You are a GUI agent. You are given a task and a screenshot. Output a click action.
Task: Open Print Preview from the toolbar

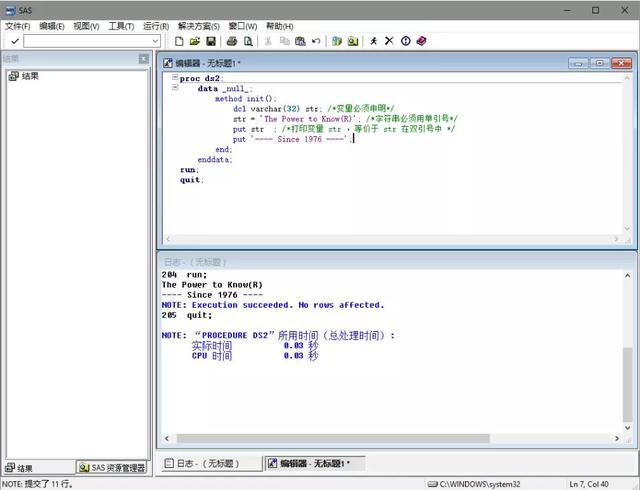tap(248, 41)
